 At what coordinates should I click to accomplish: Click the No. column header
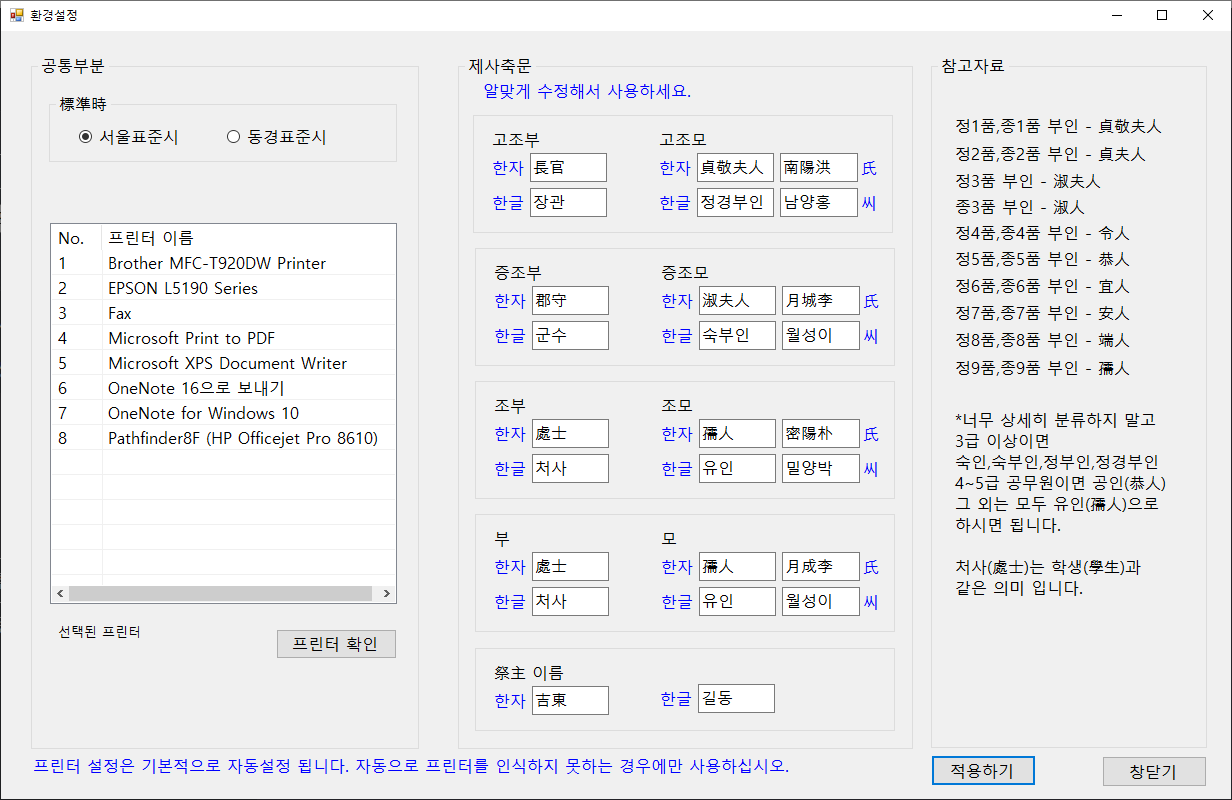[76, 238]
